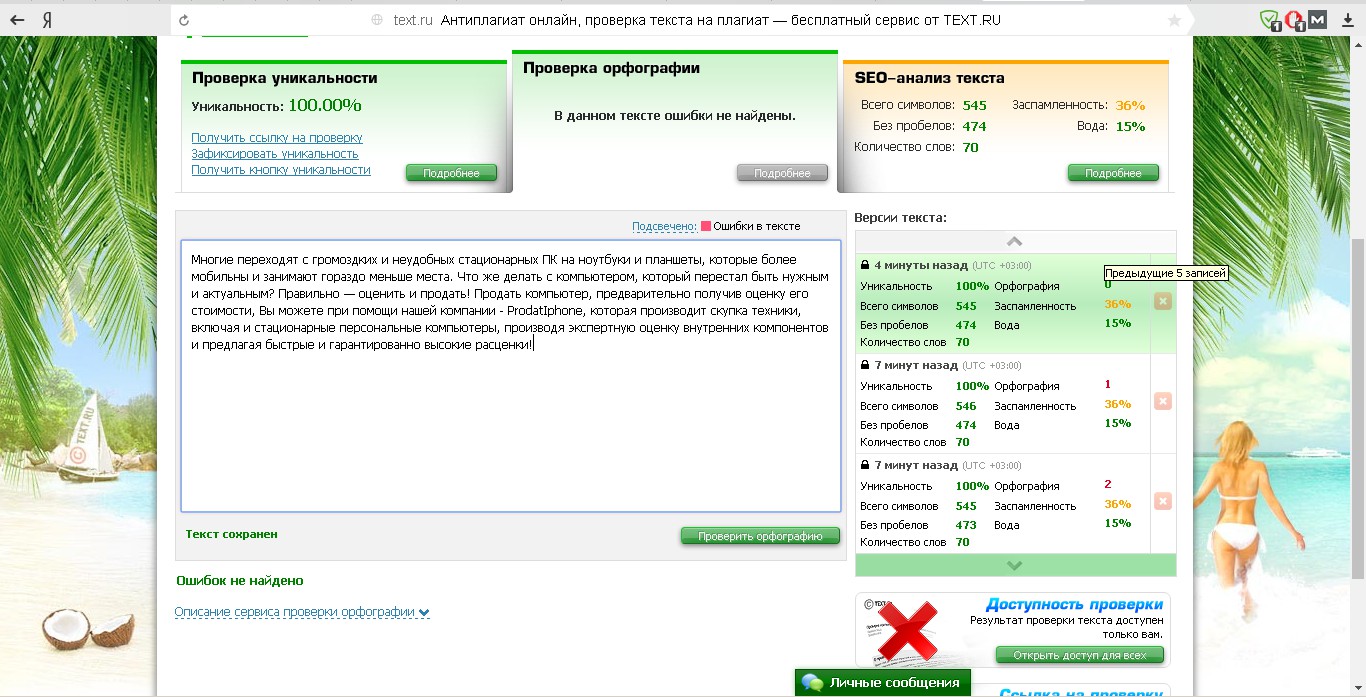Delete the second 7 минут назад version
The image size is (1366, 697).
point(1162,501)
